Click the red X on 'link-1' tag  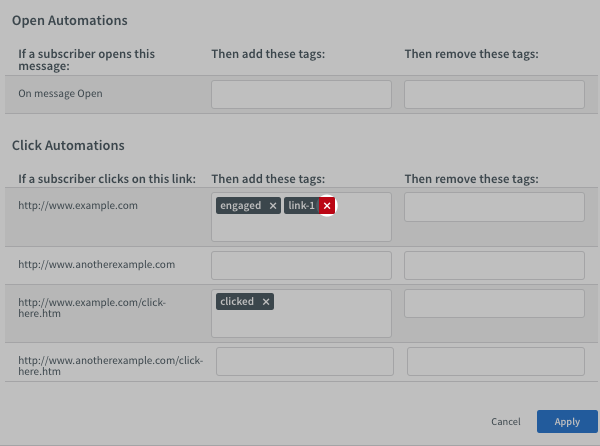coord(327,206)
